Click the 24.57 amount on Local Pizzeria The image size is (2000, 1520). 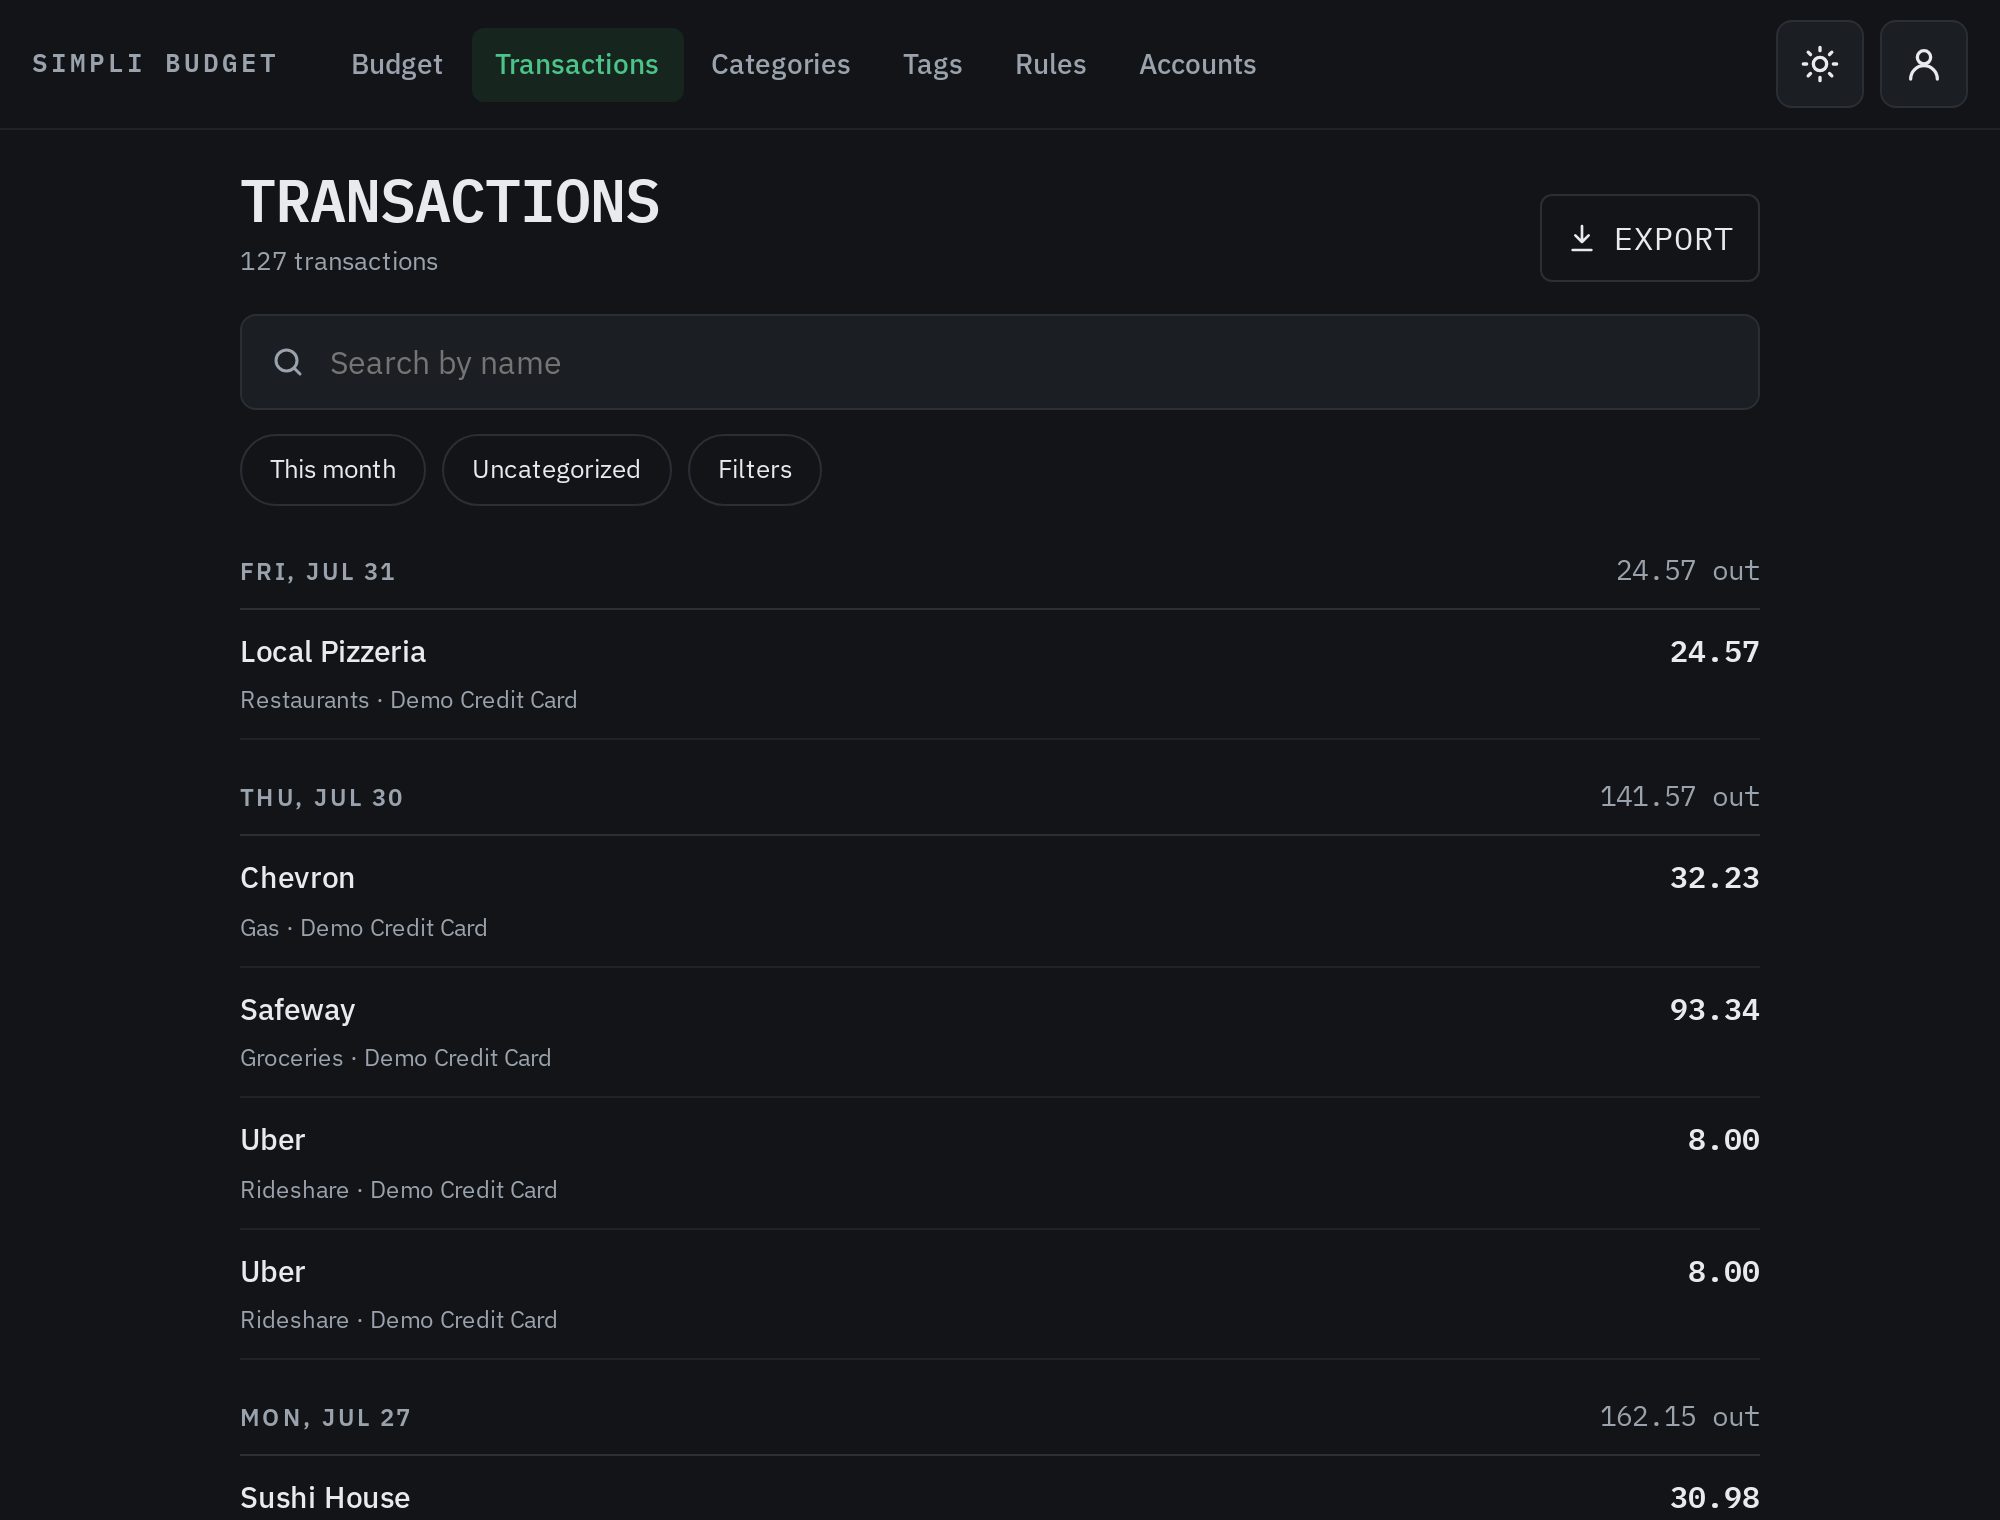pyautogui.click(x=1714, y=652)
